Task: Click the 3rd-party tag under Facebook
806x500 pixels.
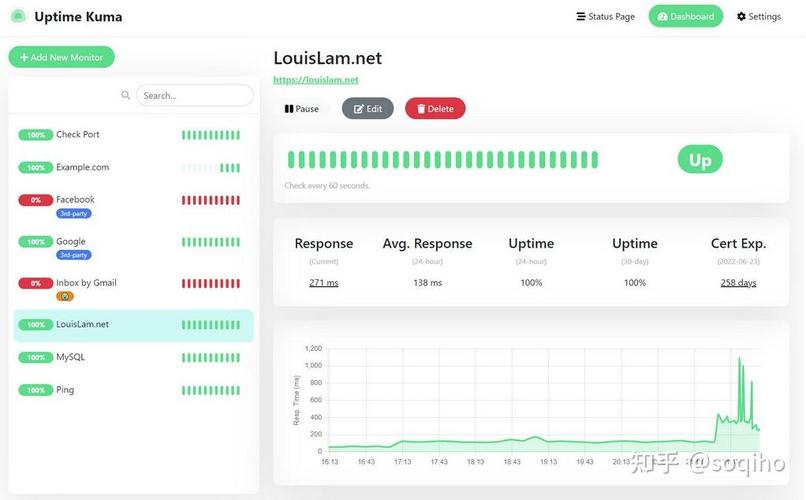Action: pyautogui.click(x=74, y=213)
